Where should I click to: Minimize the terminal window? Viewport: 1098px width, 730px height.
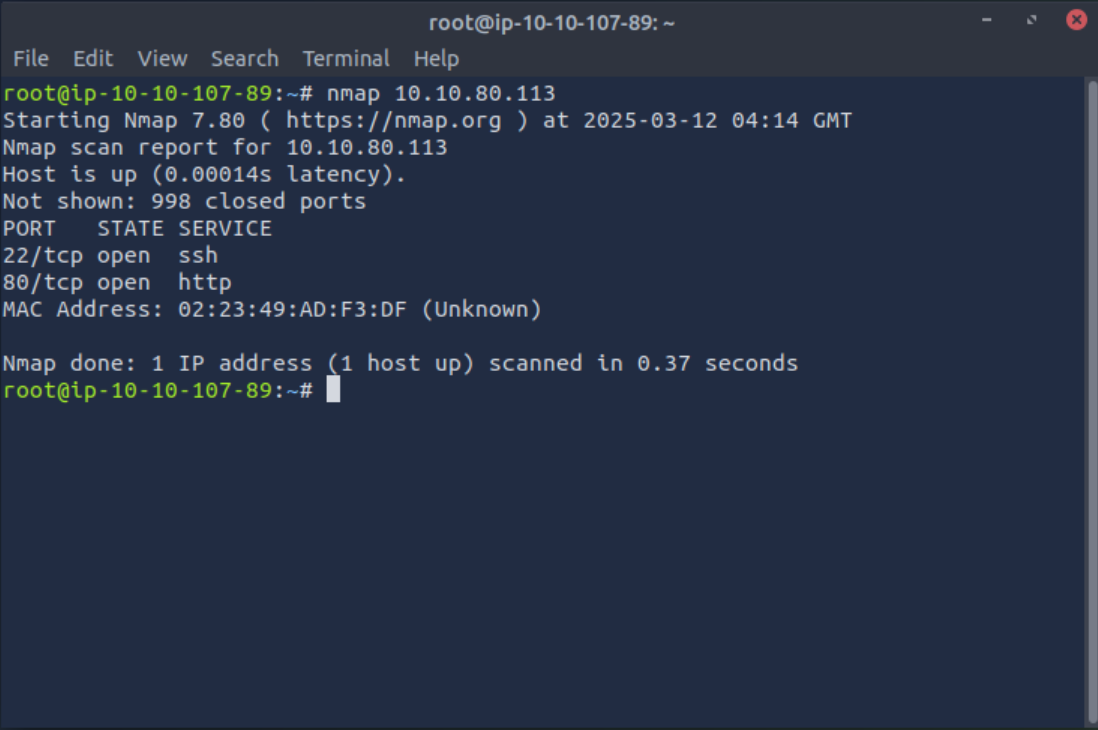987,20
